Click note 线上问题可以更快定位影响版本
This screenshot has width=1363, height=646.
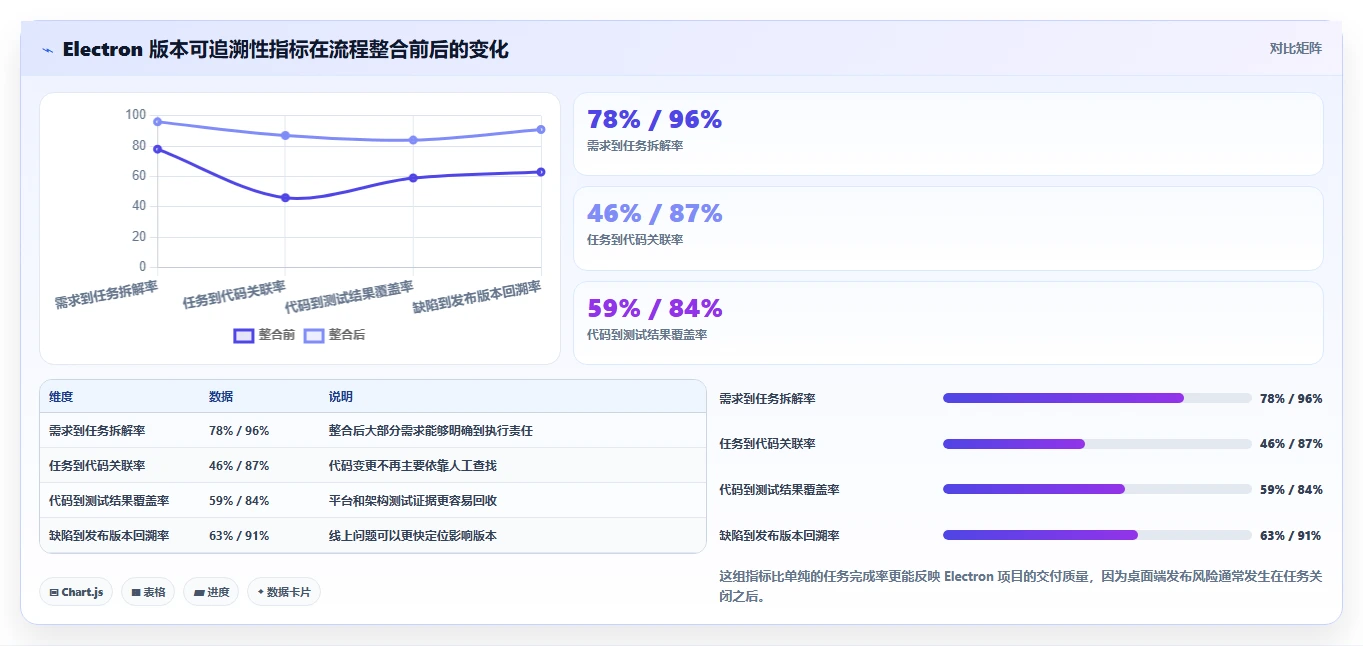click(x=413, y=536)
